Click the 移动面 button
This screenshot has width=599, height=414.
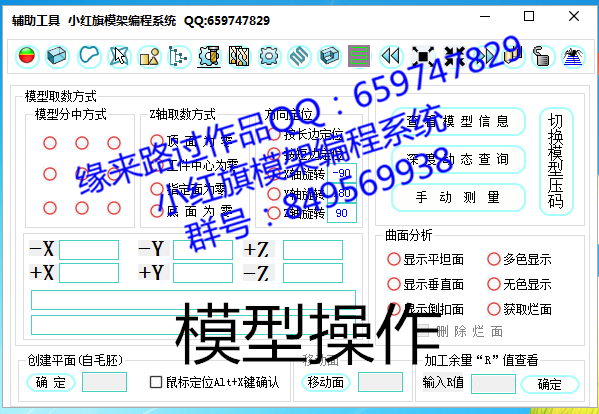pos(325,382)
